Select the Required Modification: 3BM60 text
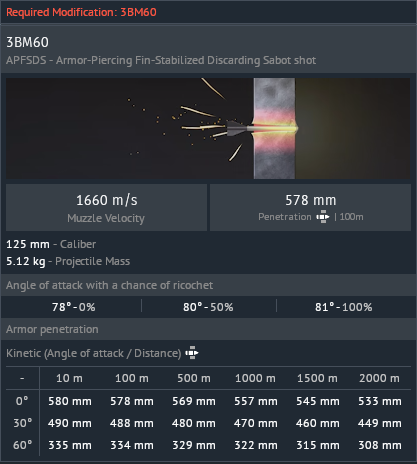This screenshot has width=417, height=464. tap(81, 12)
